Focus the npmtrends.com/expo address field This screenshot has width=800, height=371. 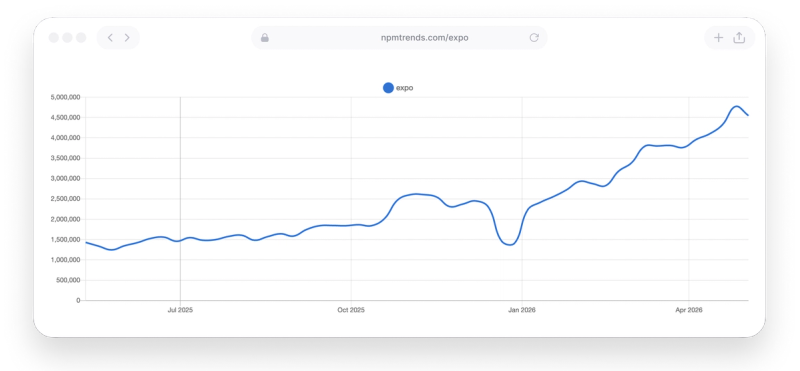tap(399, 37)
